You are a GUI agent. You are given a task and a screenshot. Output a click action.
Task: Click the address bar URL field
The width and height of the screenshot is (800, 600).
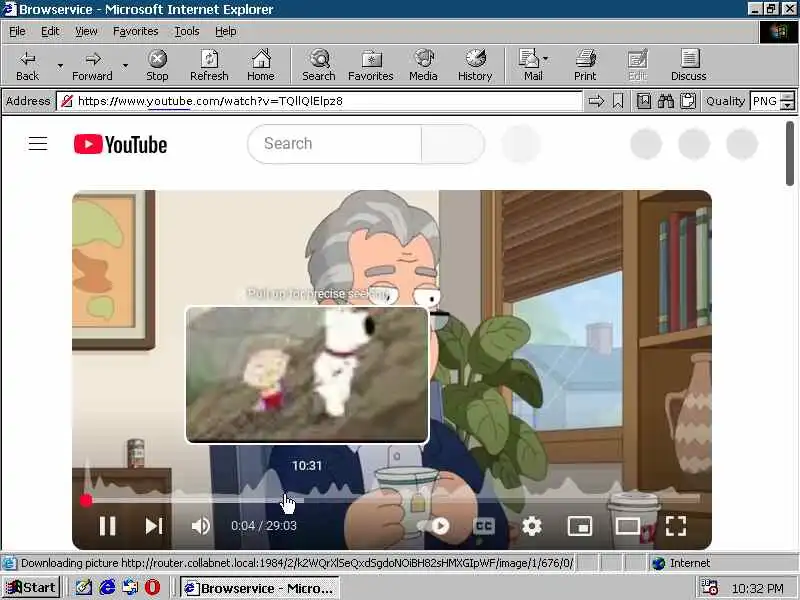coord(319,101)
